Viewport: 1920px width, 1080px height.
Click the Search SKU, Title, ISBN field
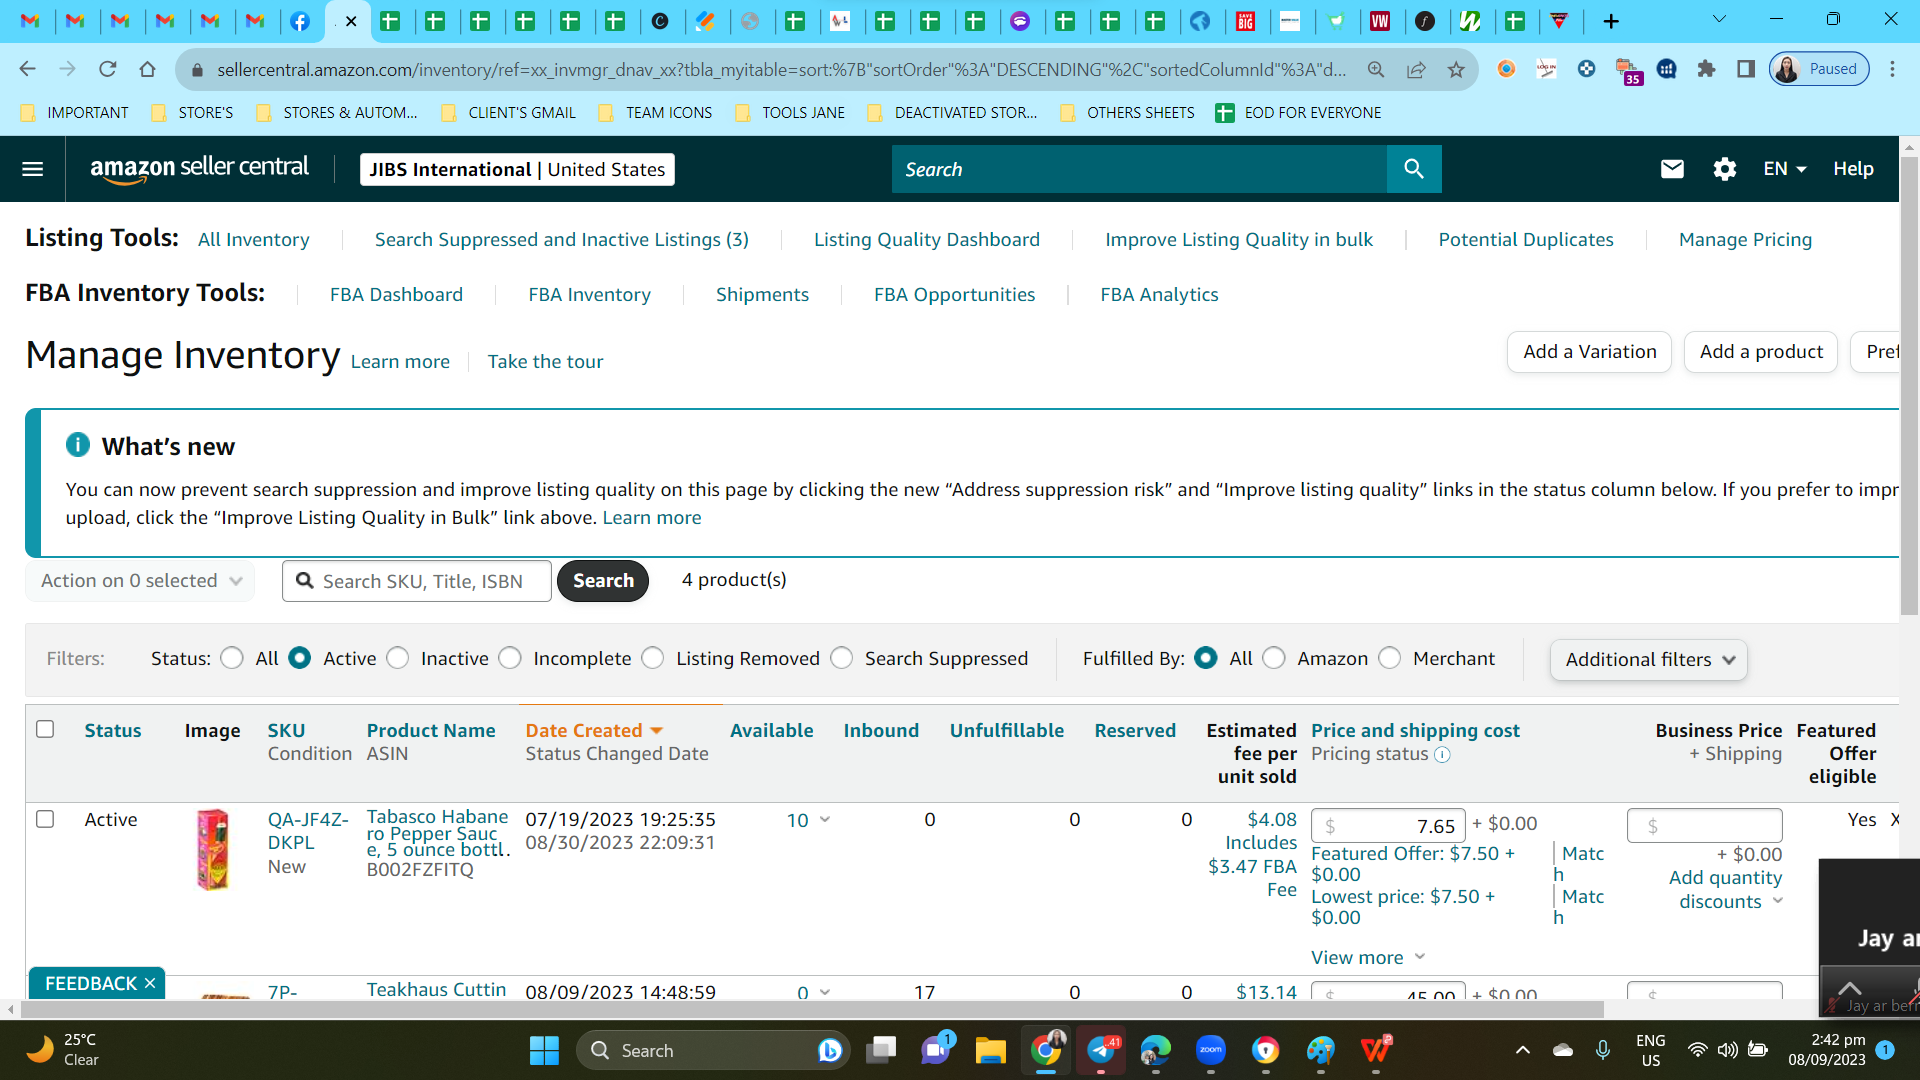point(417,581)
